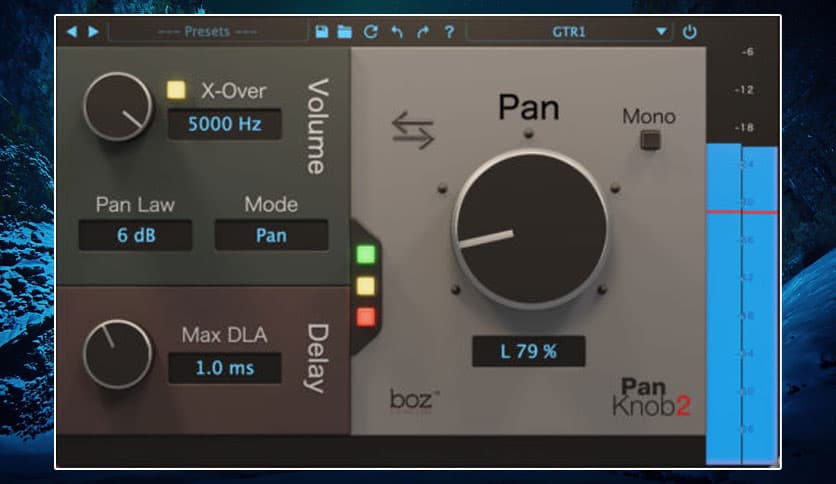Click the Pan Law label

[x=135, y=205]
